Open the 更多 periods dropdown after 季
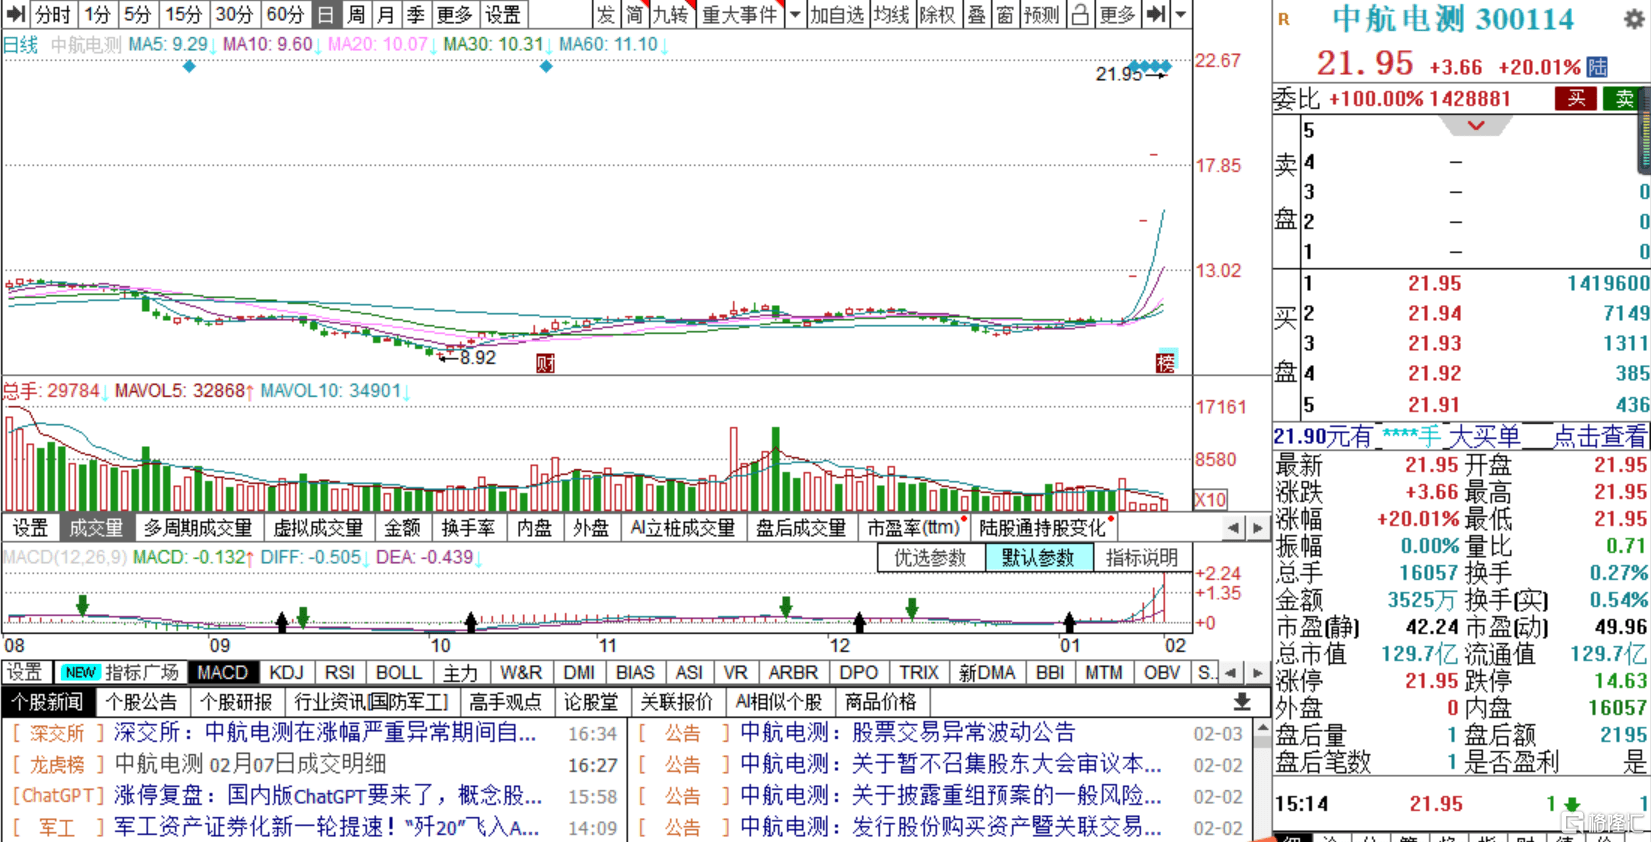Viewport: 1651px width, 842px height. pos(454,14)
